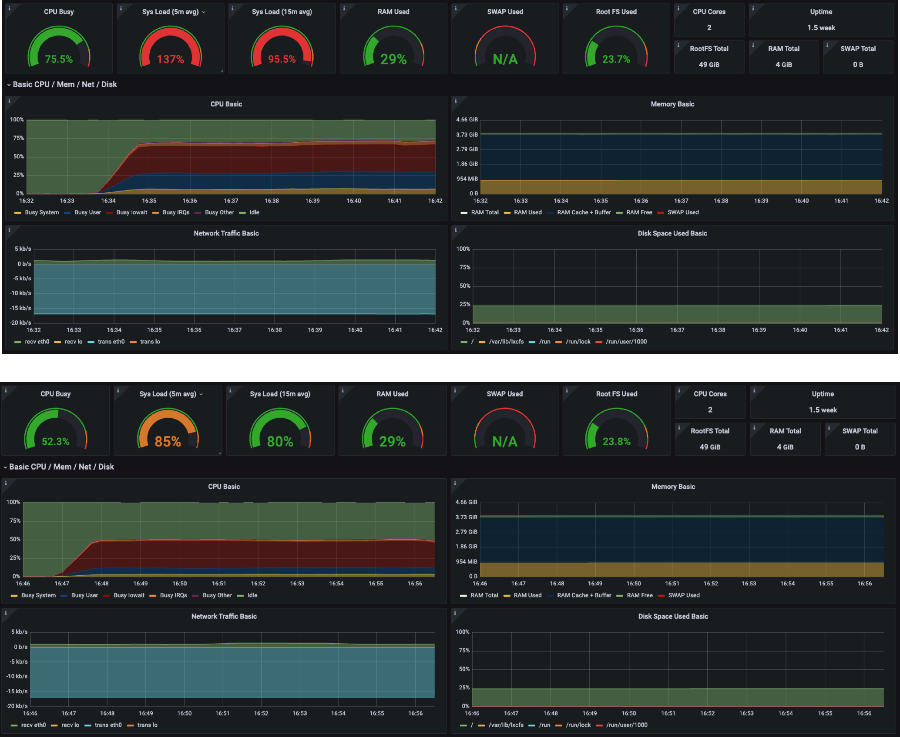The width and height of the screenshot is (900, 737).
Task: Click the orange 85% Sys Load gauge
Action: coord(168,429)
